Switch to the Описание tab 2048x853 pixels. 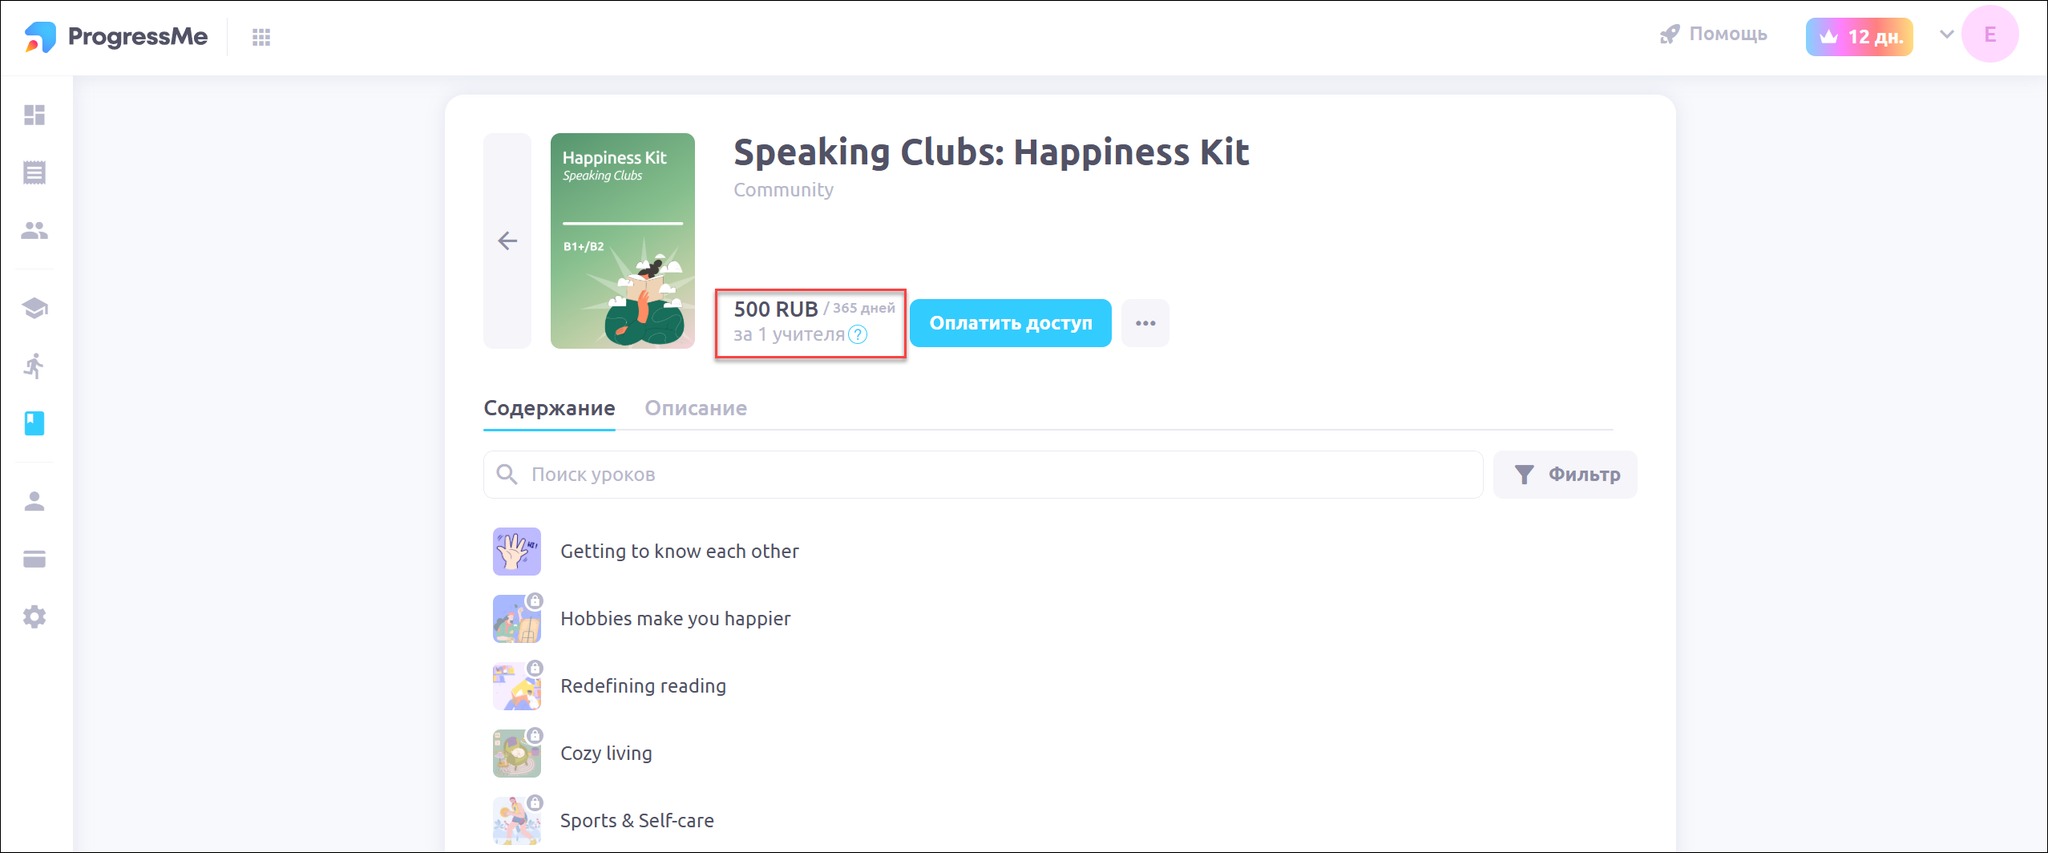[x=696, y=408]
